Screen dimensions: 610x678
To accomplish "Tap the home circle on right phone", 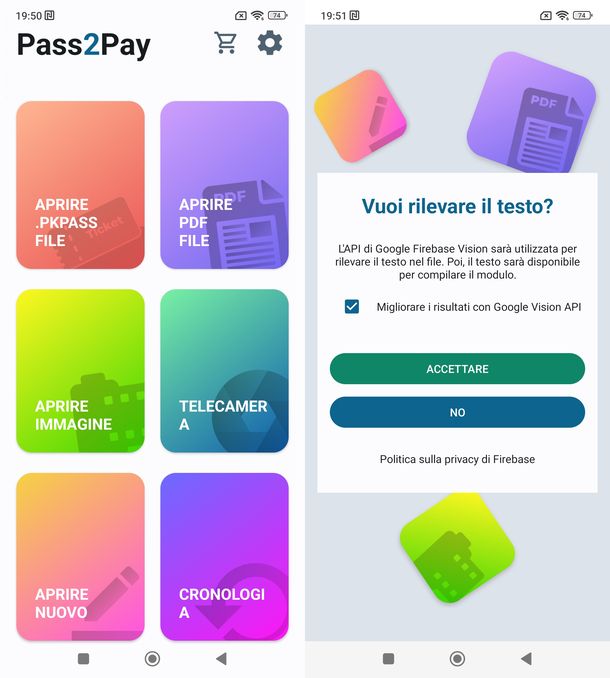I will coord(457,659).
